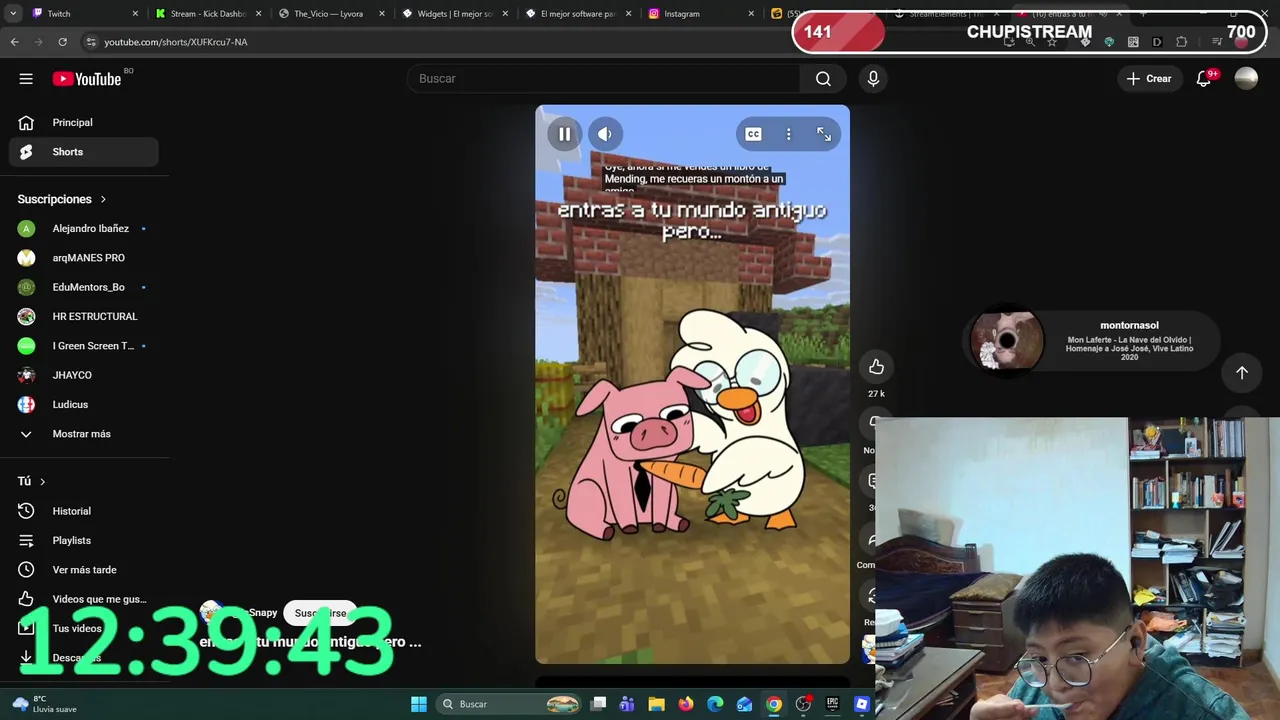Launch Microsoft Teams from taskbar

pyautogui.click(x=627, y=704)
